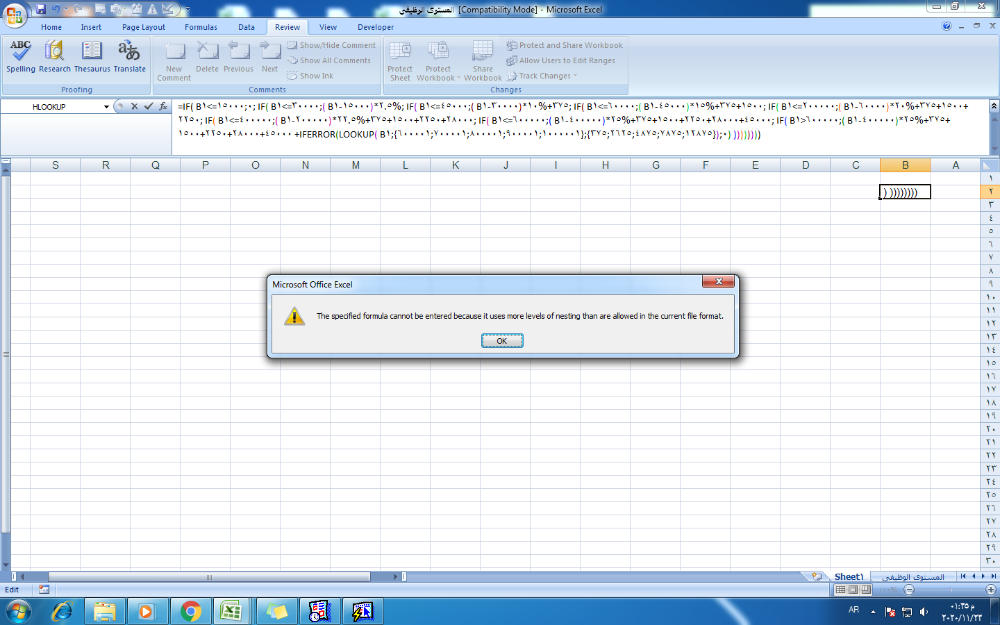Switch to the Formulas tab
Screen dimensions: 1000x625
pos(201,27)
